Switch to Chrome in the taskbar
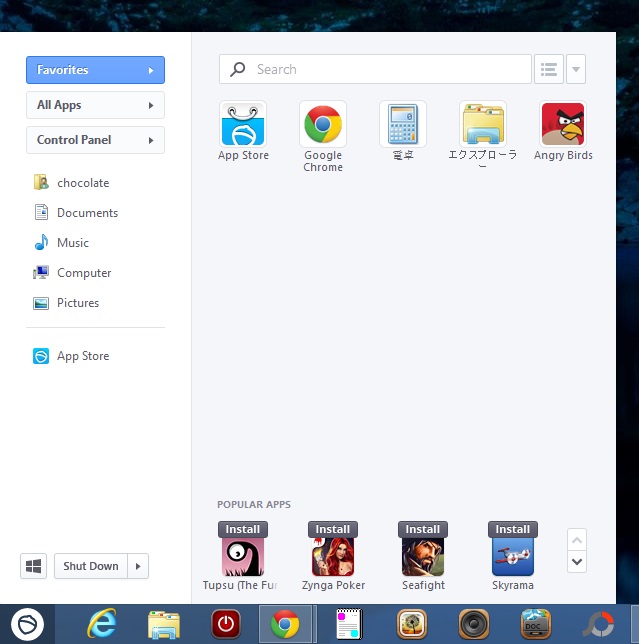639x644 pixels. click(x=285, y=624)
